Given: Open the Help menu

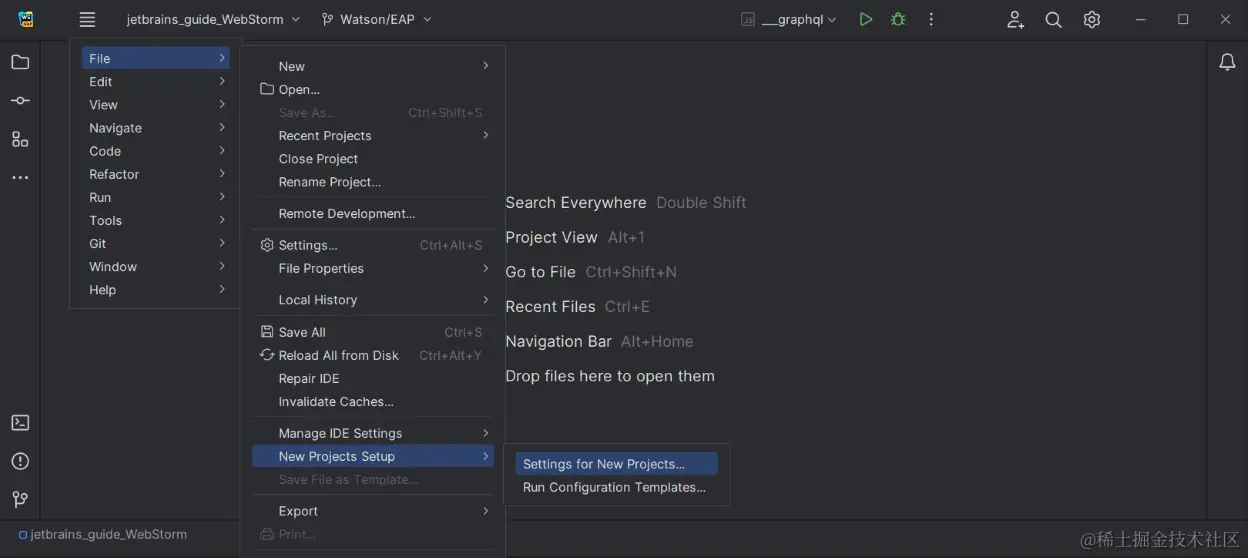Looking at the screenshot, I should 156,289.
